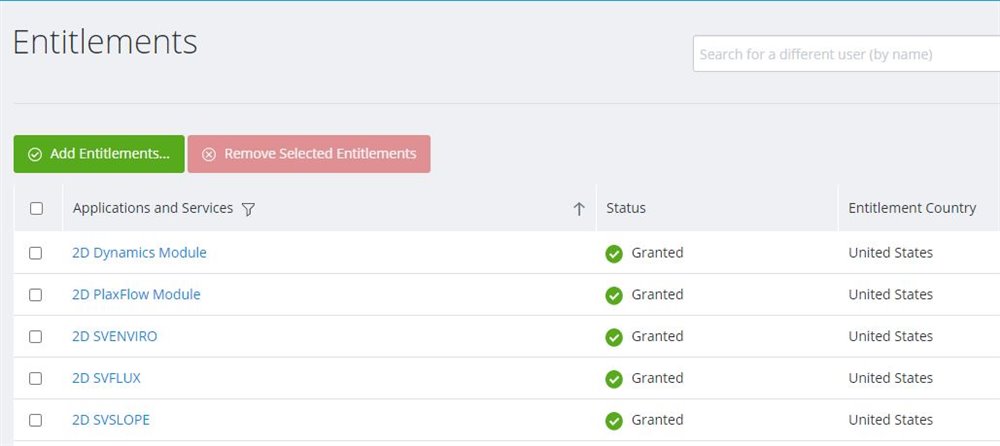1000x446 pixels.
Task: Focus the search for a different user field
Action: tap(845, 54)
